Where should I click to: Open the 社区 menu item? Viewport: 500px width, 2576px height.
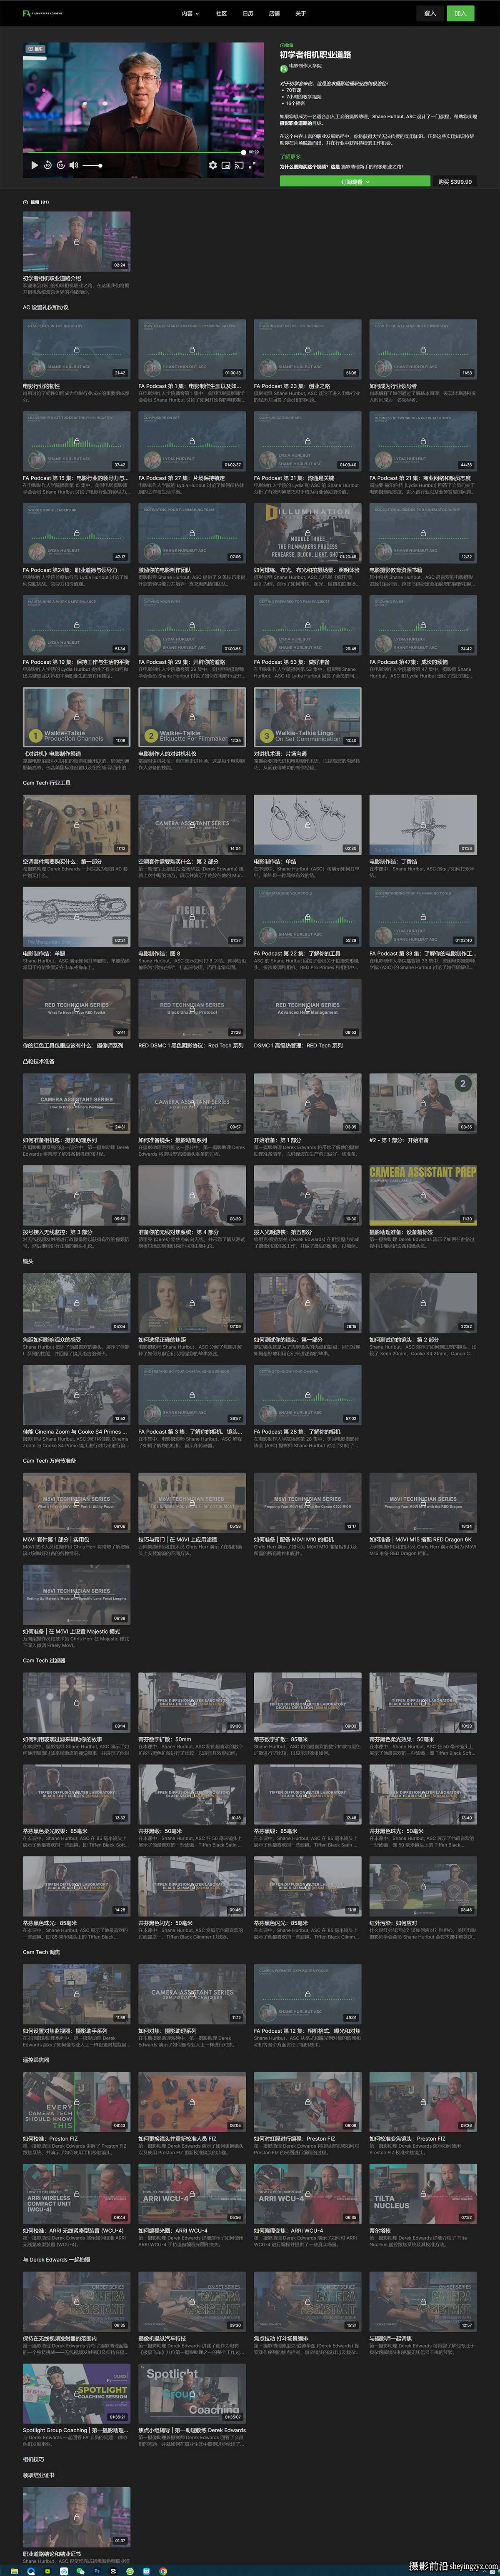tap(221, 14)
